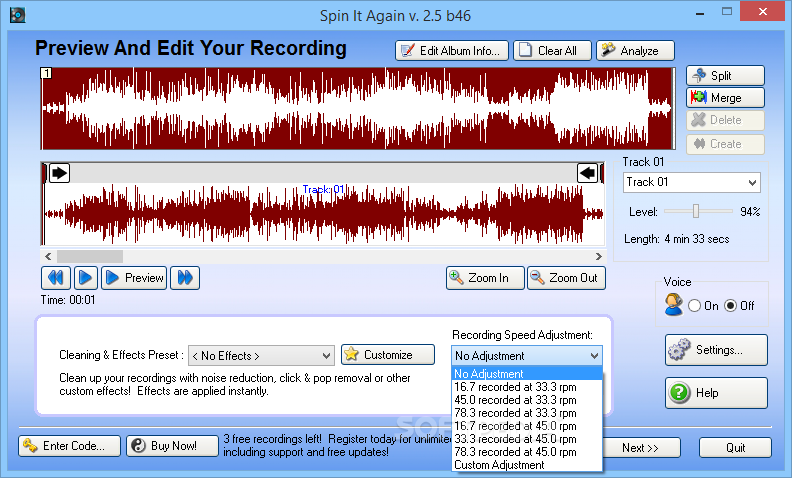Play the recording with the play button
This screenshot has height=478, width=792.
tap(85, 278)
